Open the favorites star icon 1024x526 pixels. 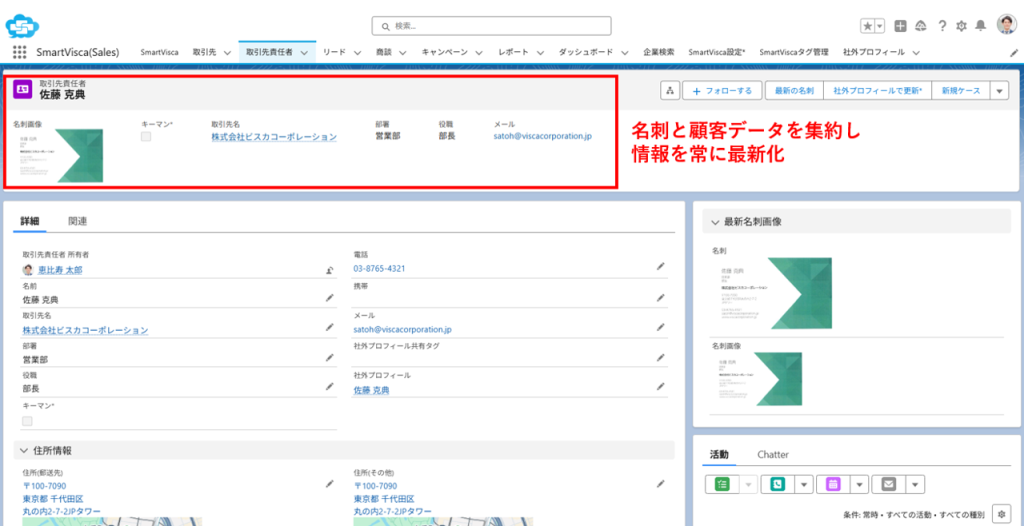[867, 26]
